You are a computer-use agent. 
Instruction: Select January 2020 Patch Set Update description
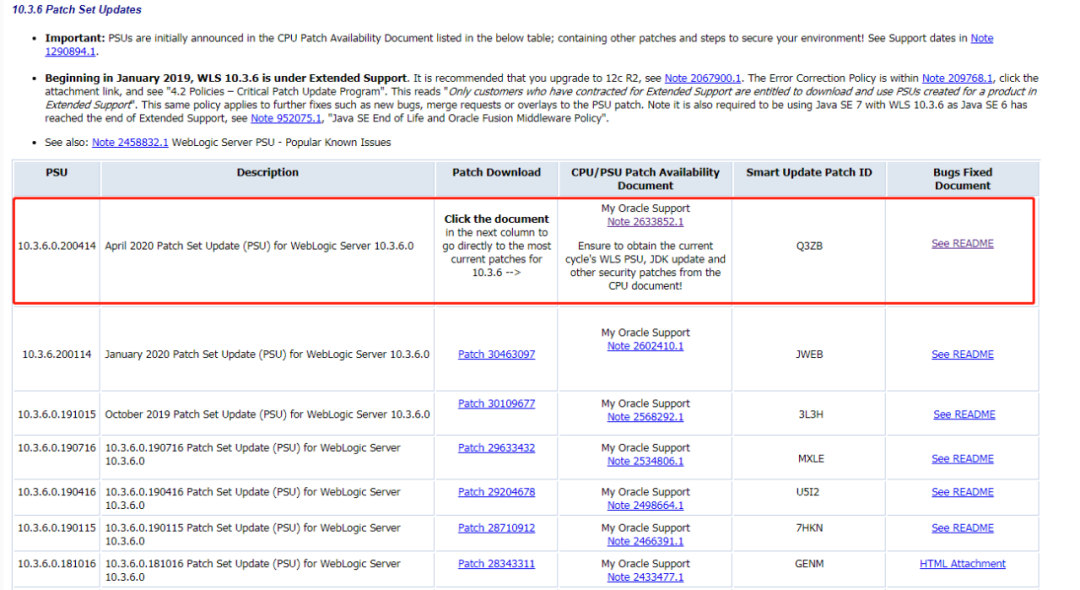[x=267, y=355]
